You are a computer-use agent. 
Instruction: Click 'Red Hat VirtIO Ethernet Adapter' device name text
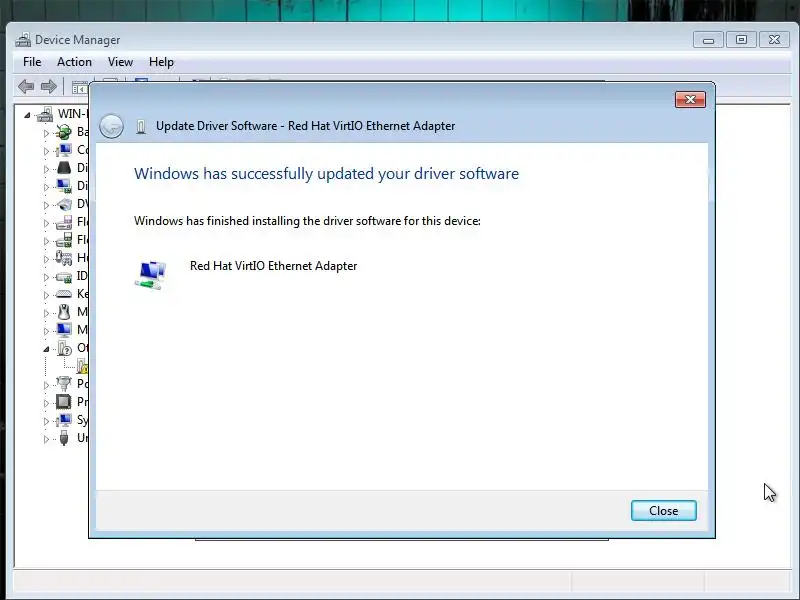click(273, 266)
